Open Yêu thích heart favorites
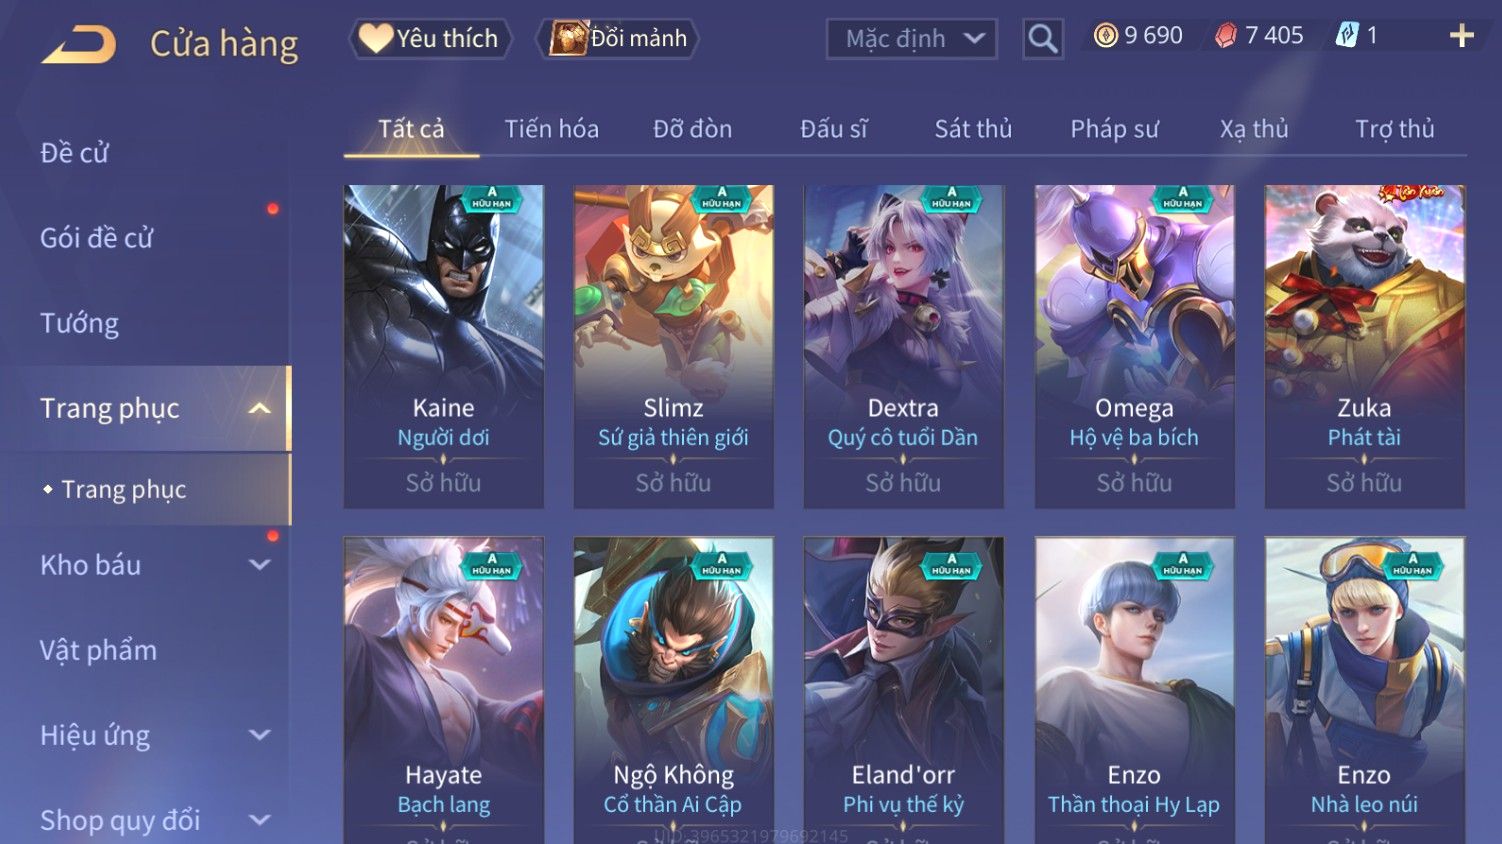The width and height of the screenshot is (1502, 844). pyautogui.click(x=430, y=39)
